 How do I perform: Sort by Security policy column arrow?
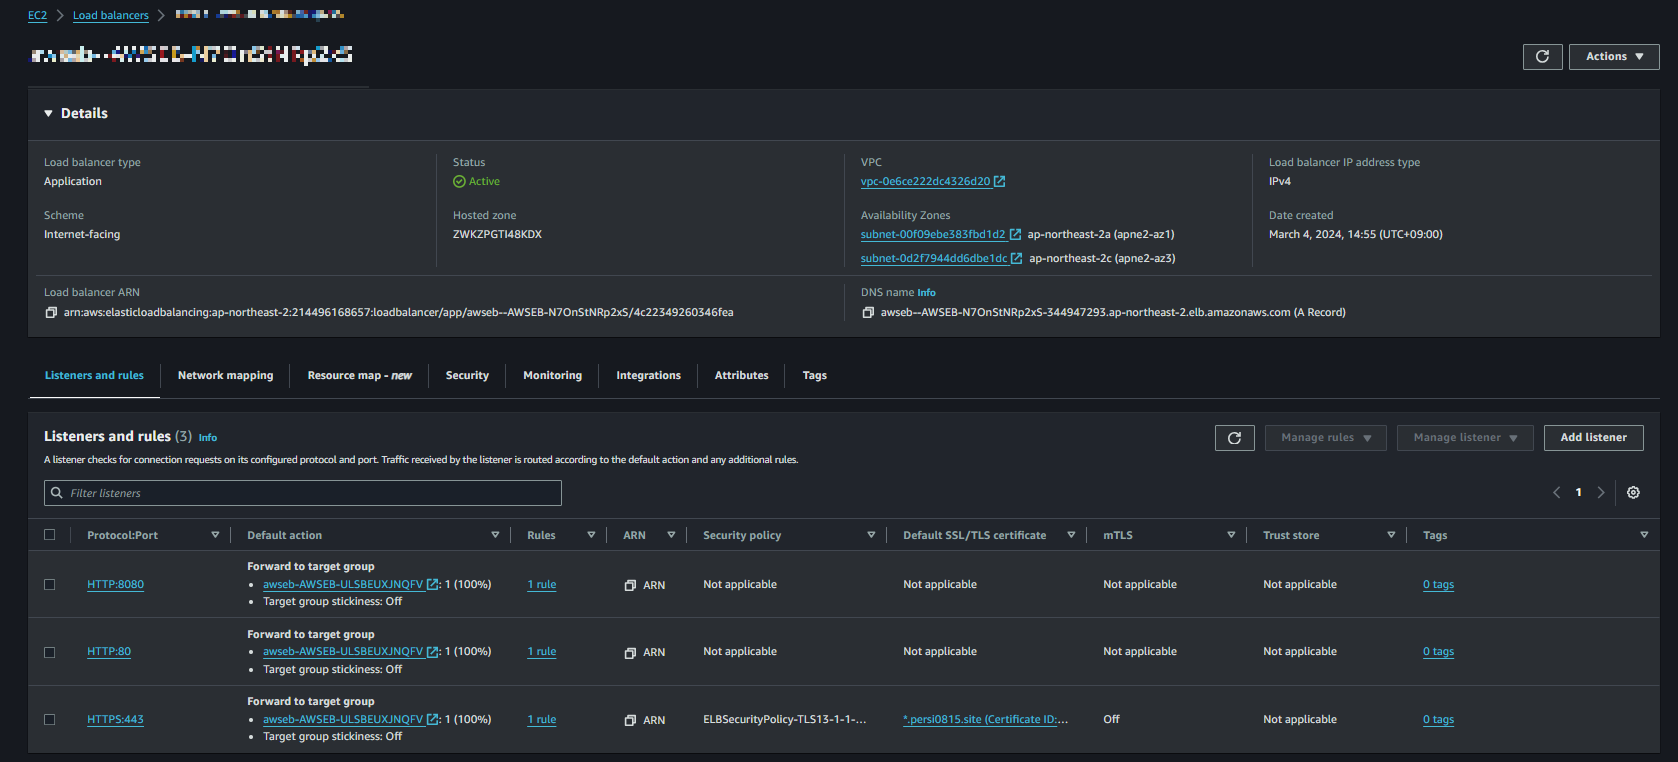(x=871, y=535)
